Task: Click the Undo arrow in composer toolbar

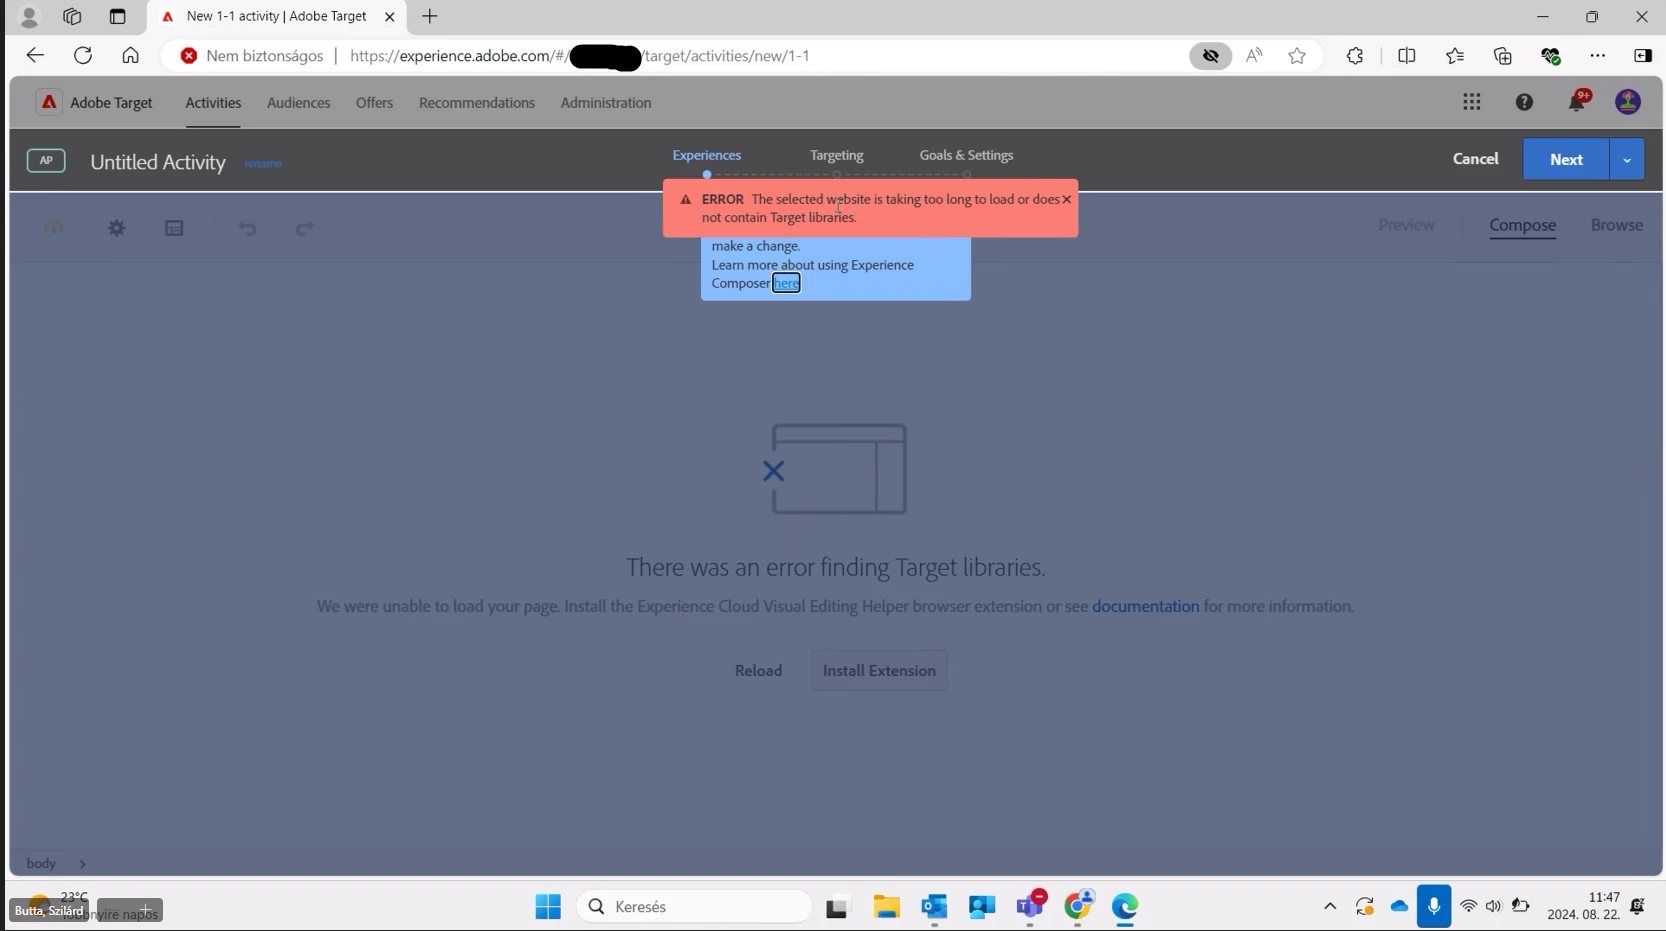Action: tap(248, 229)
